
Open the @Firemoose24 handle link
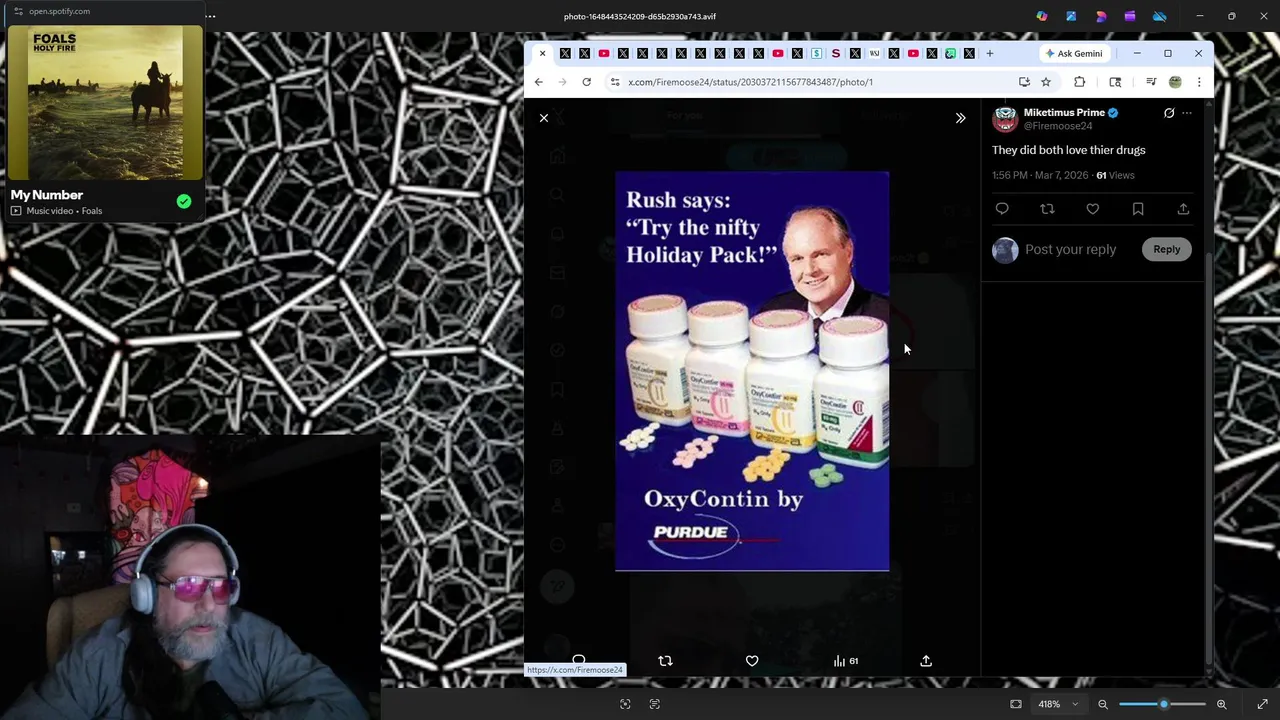(x=1058, y=126)
